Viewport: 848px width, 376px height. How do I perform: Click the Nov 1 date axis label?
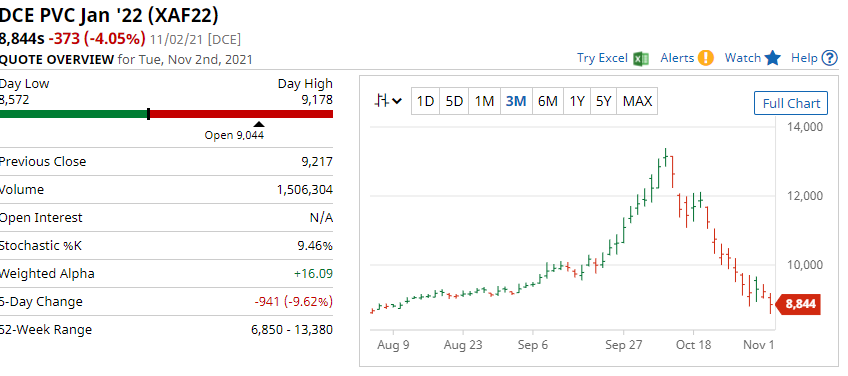[x=758, y=345]
